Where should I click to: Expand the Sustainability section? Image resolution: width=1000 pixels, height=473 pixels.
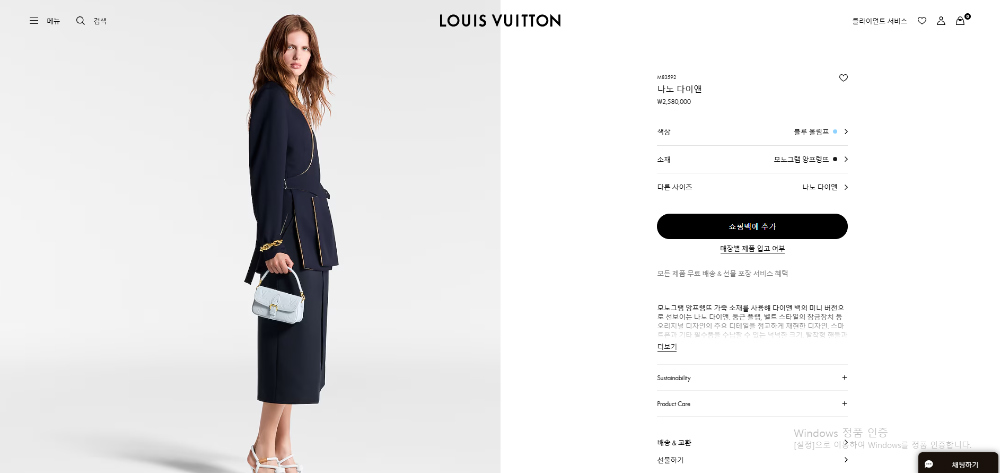[752, 378]
